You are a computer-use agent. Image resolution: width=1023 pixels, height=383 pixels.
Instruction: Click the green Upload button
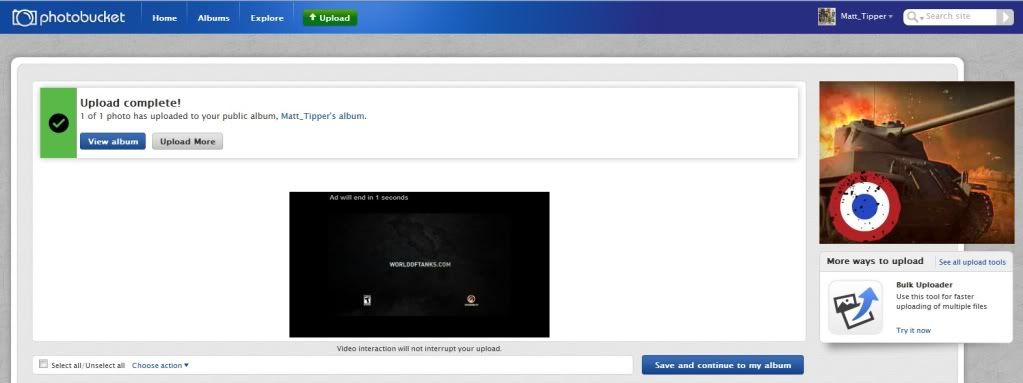329,18
